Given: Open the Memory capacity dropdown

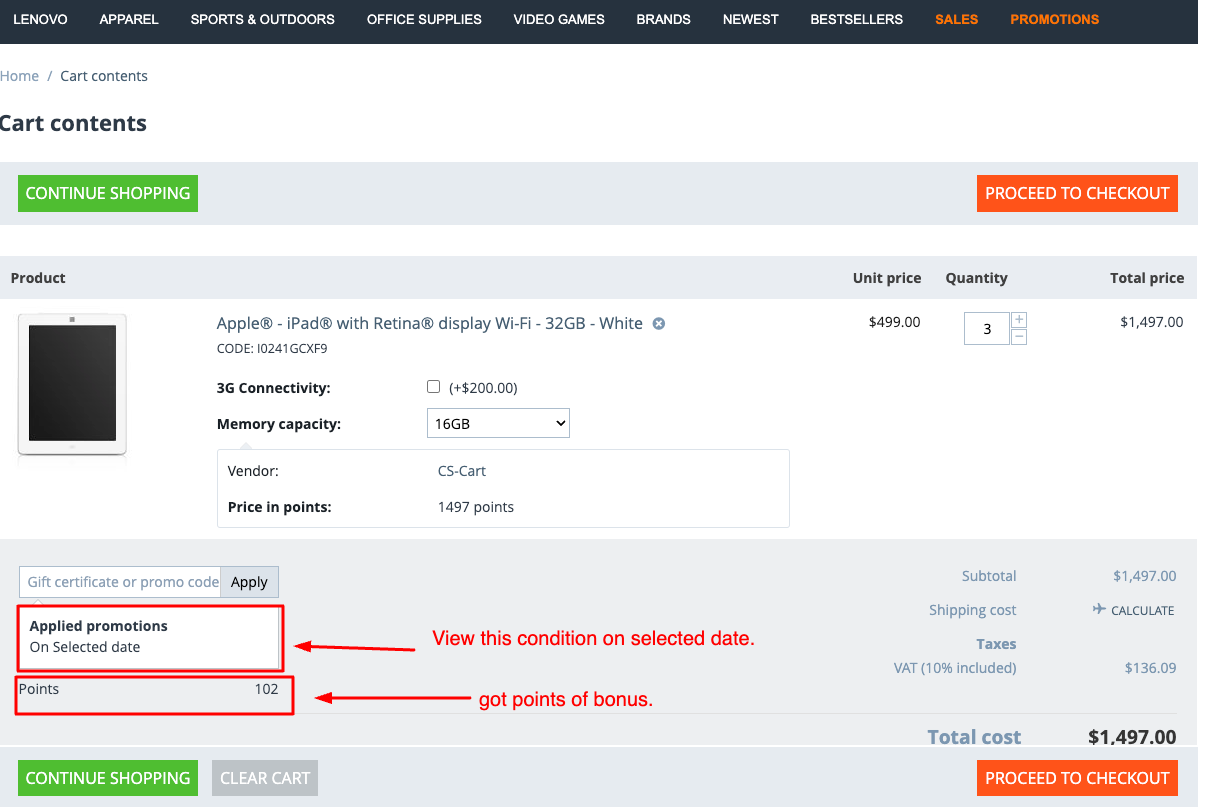Looking at the screenshot, I should coord(498,424).
